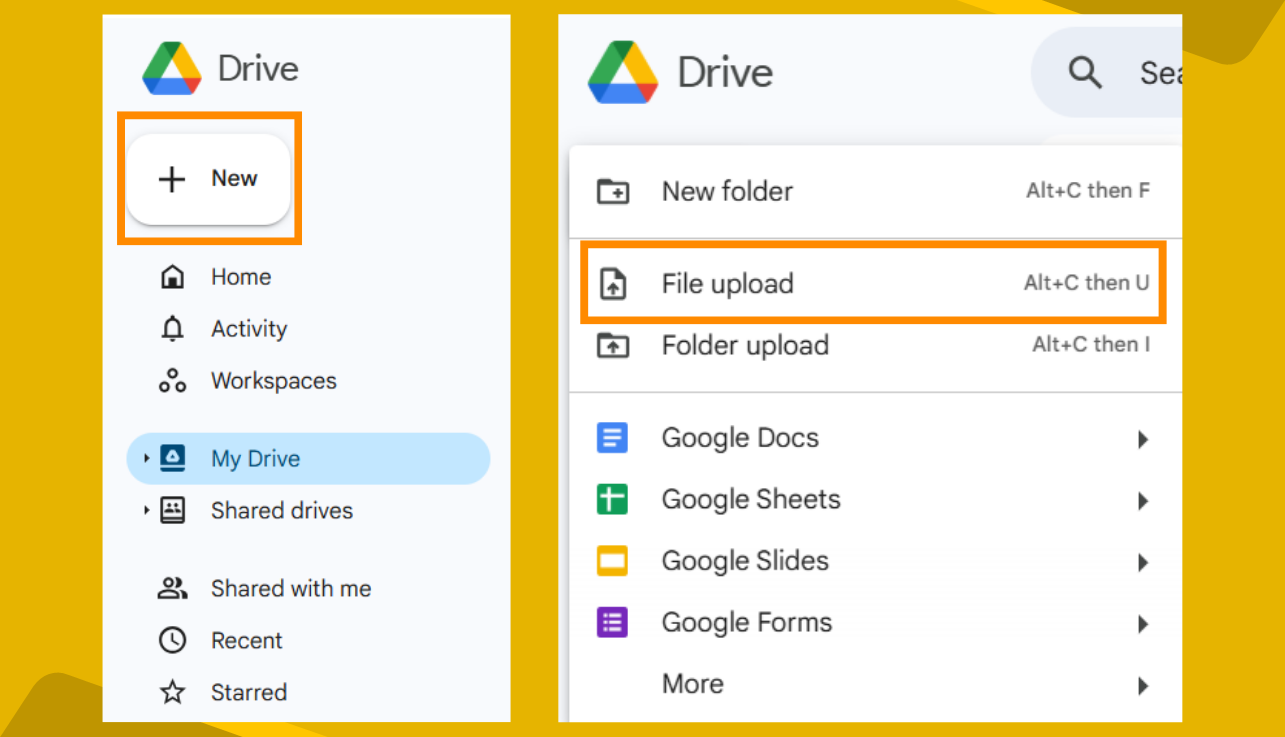Screen dimensions: 1285x737
Task: Click the search magnifying glass icon
Action: pos(1086,72)
